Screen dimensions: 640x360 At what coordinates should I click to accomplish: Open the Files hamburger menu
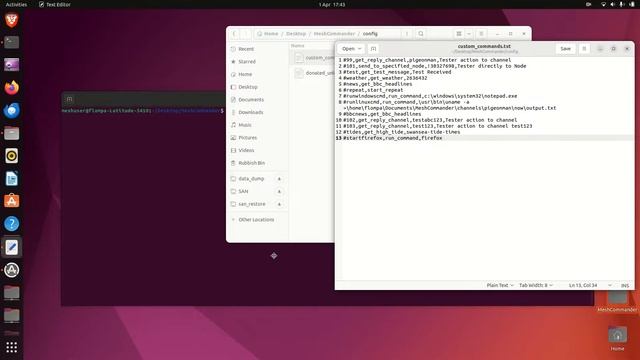(481, 33)
